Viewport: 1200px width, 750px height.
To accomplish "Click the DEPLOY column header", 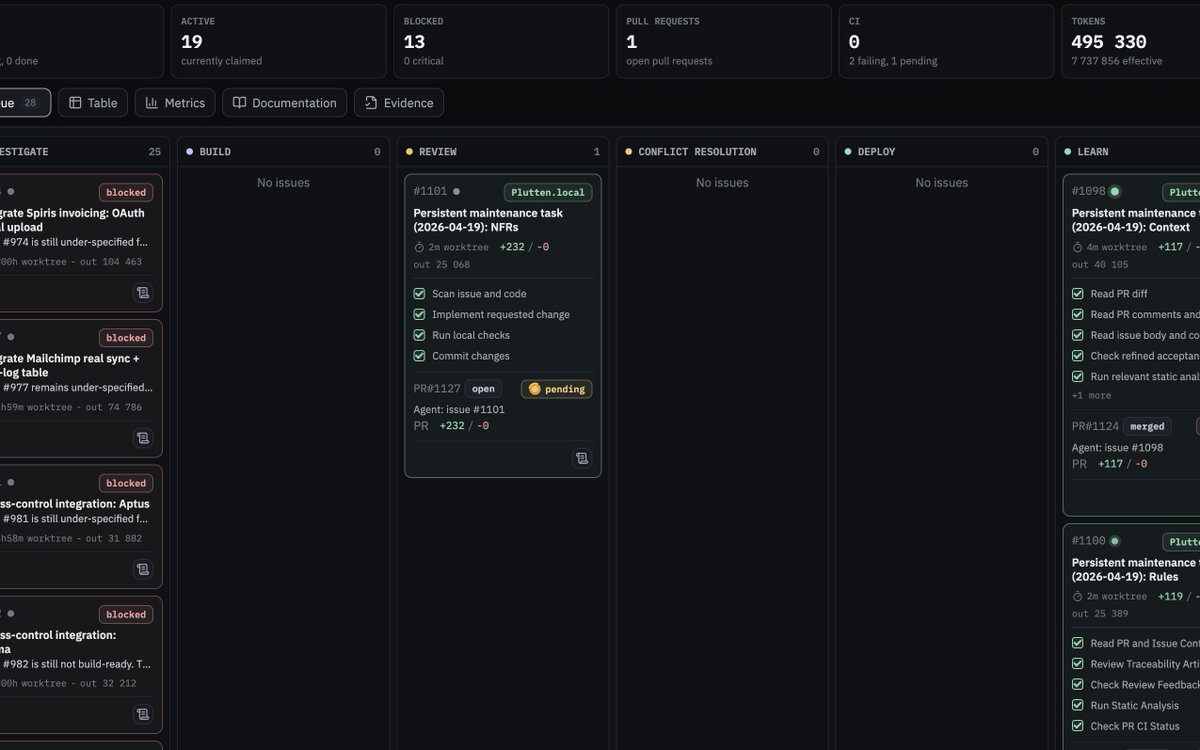I will 942,152.
